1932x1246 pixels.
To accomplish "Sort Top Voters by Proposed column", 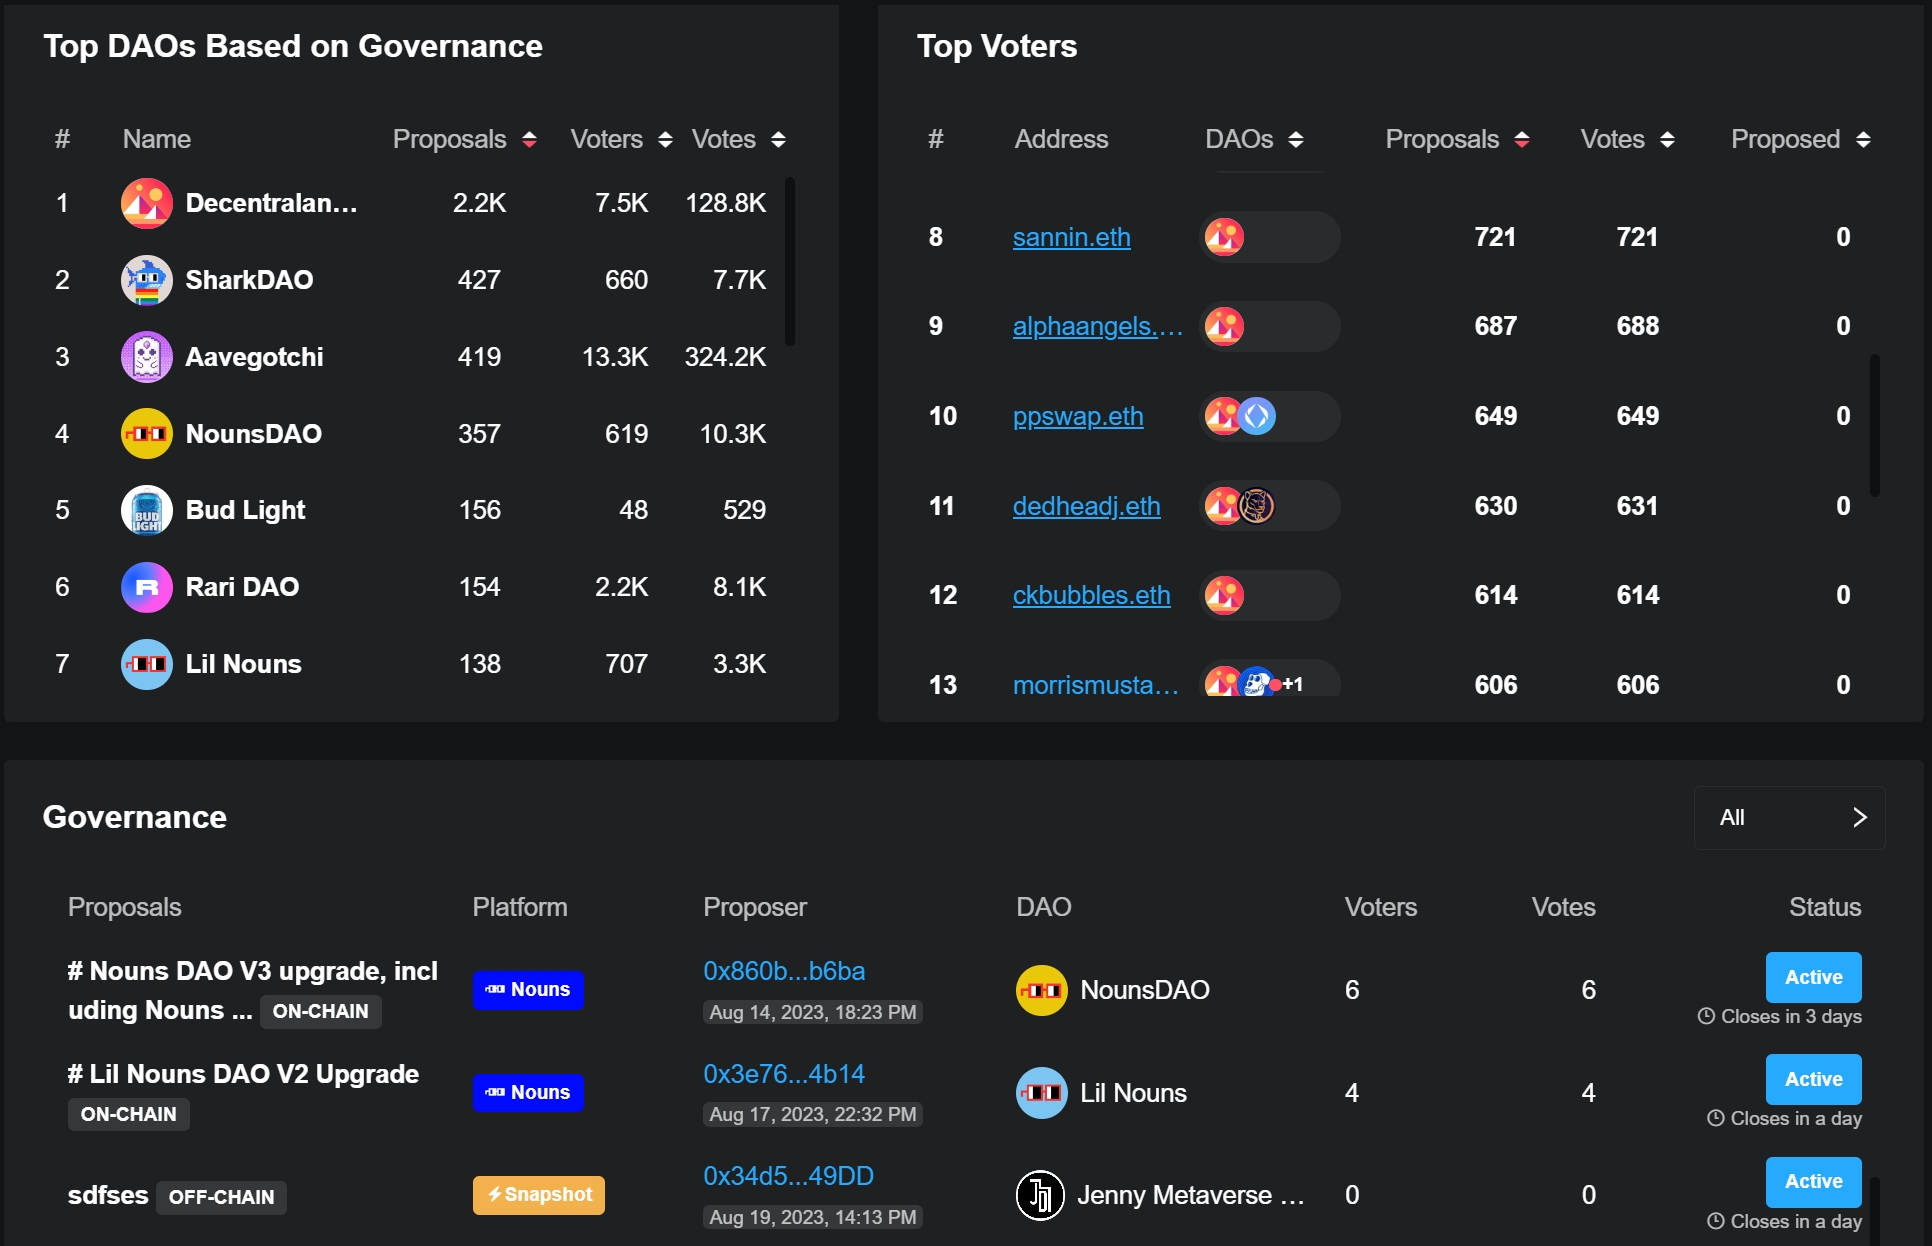I will pos(1863,139).
